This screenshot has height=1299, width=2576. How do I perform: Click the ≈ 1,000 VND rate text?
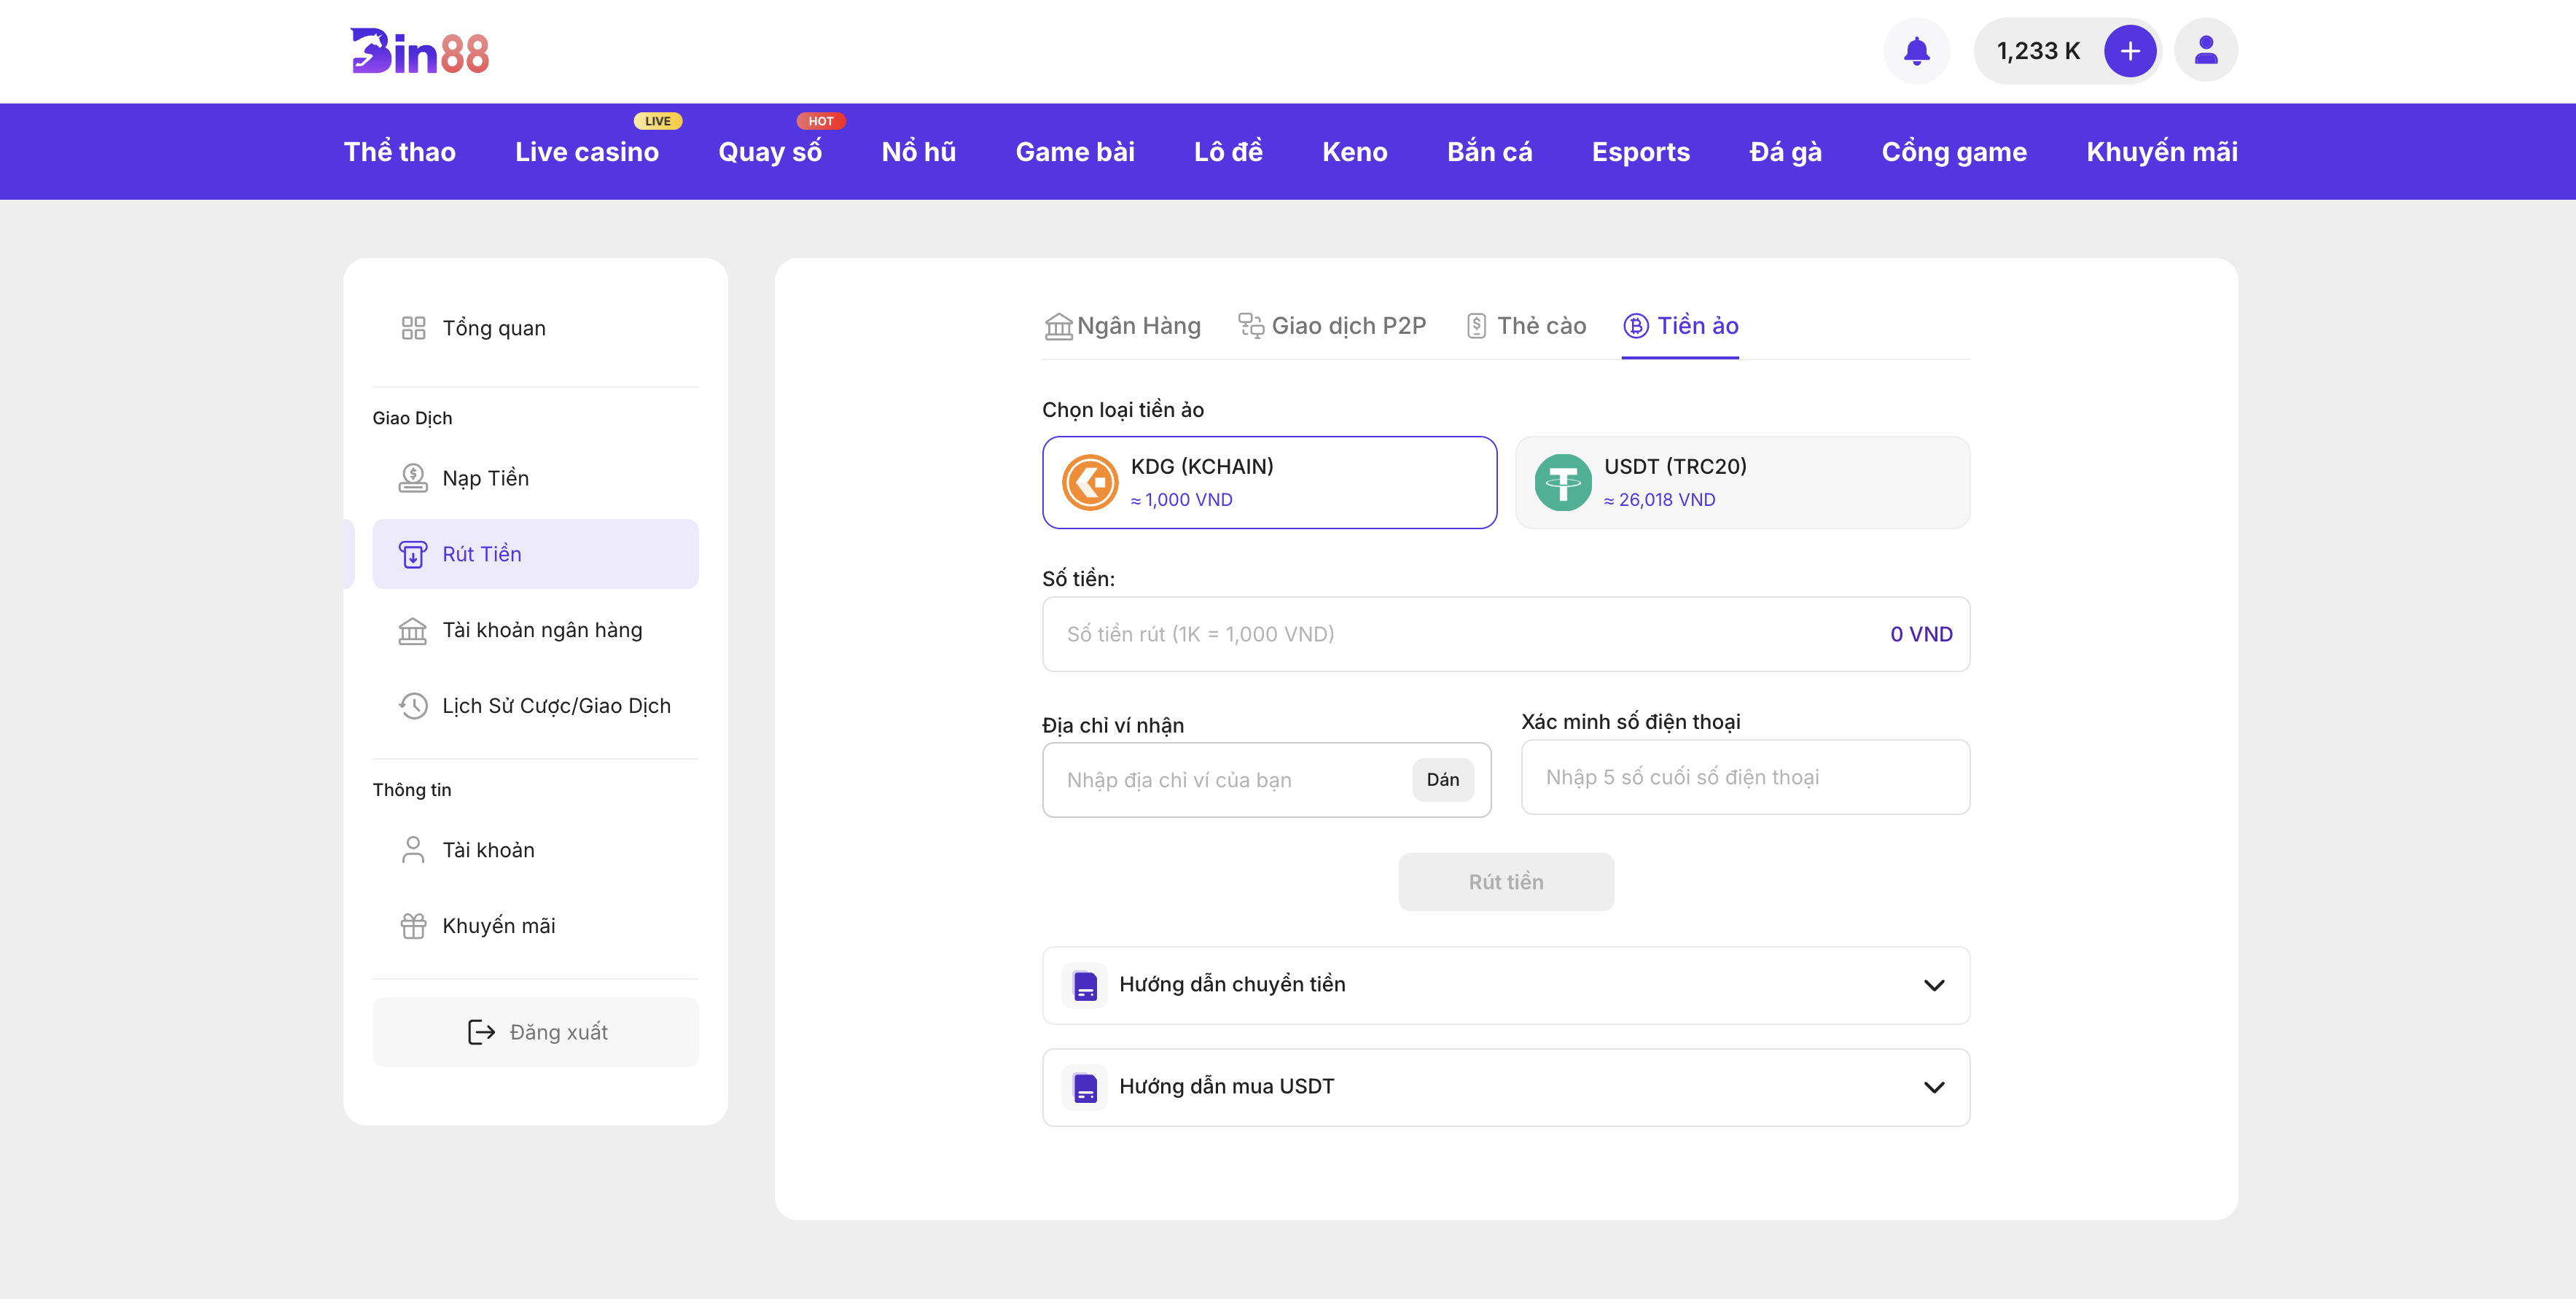(x=1181, y=500)
